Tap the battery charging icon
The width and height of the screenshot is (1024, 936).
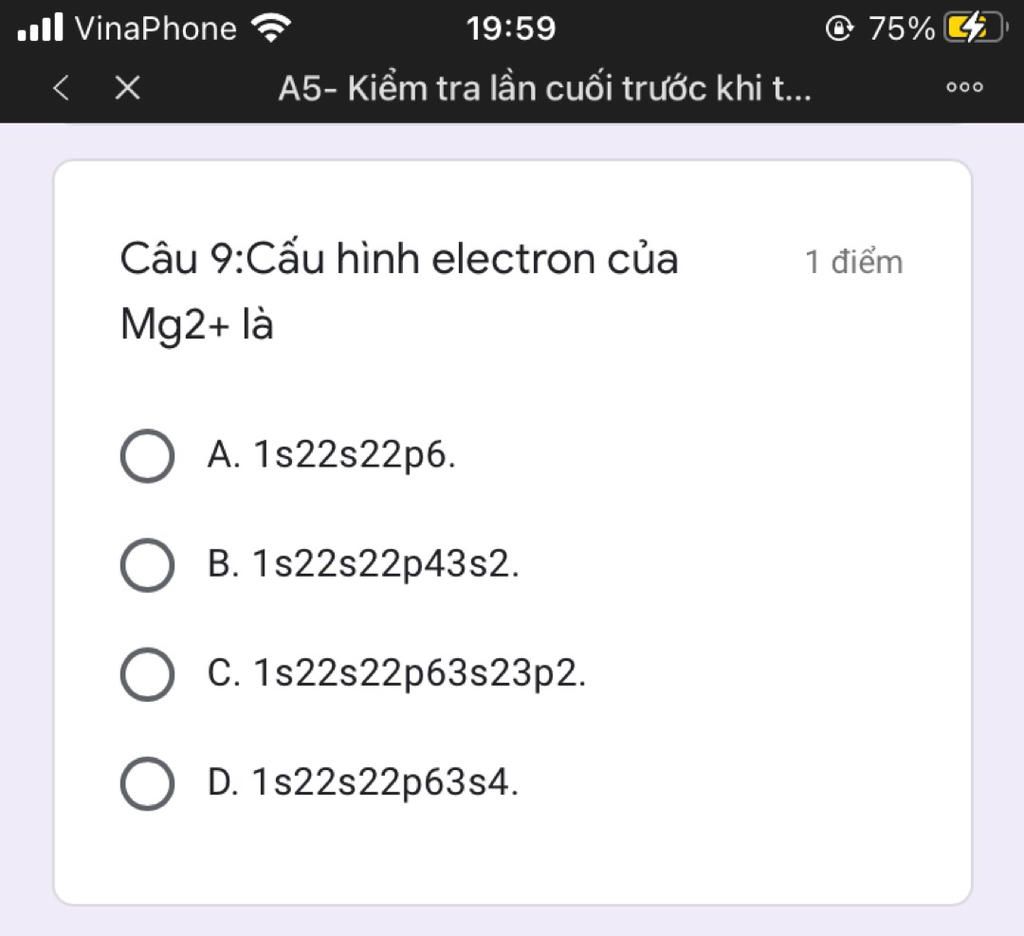pyautogui.click(x=975, y=28)
